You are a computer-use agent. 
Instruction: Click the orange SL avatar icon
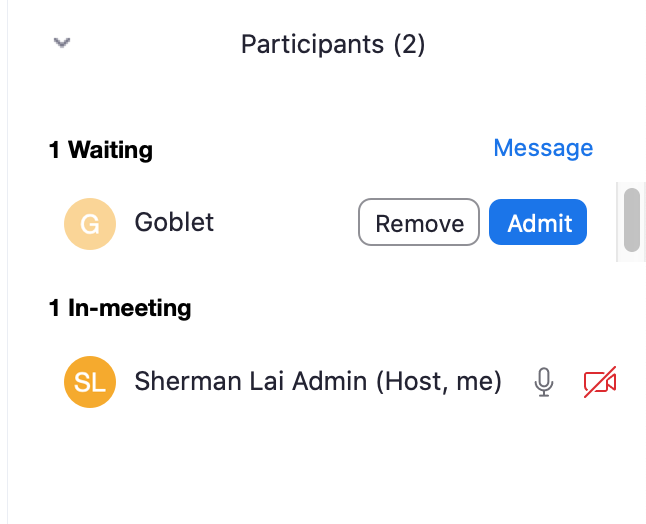89,382
